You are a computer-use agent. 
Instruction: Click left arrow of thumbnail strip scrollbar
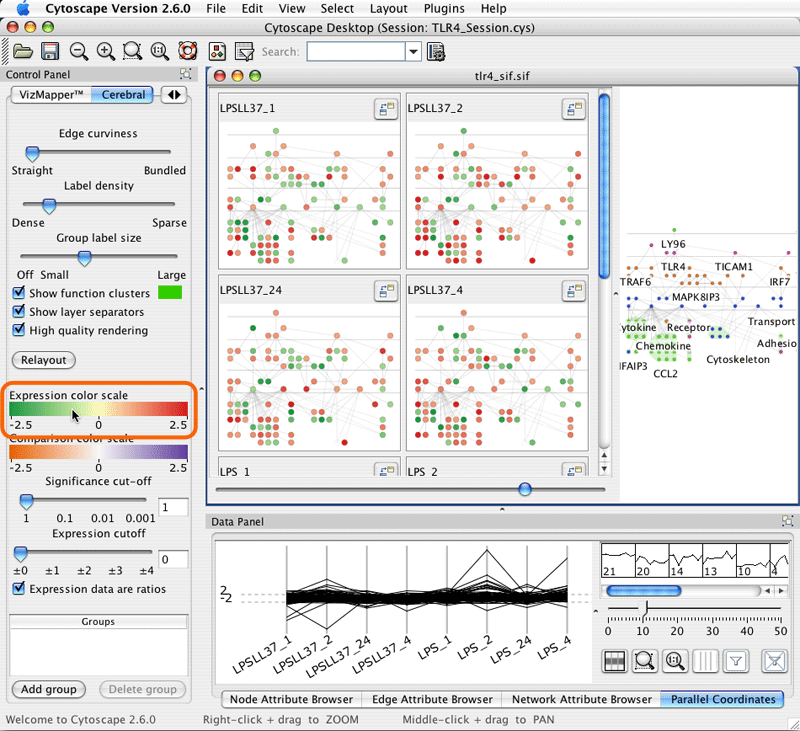click(x=767, y=591)
